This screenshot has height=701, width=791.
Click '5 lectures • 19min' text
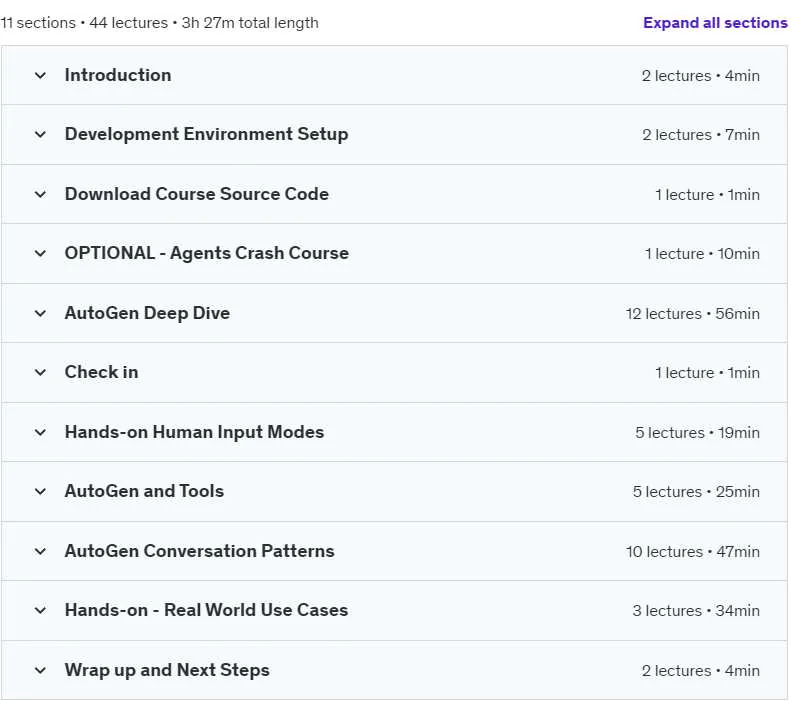[x=697, y=433]
